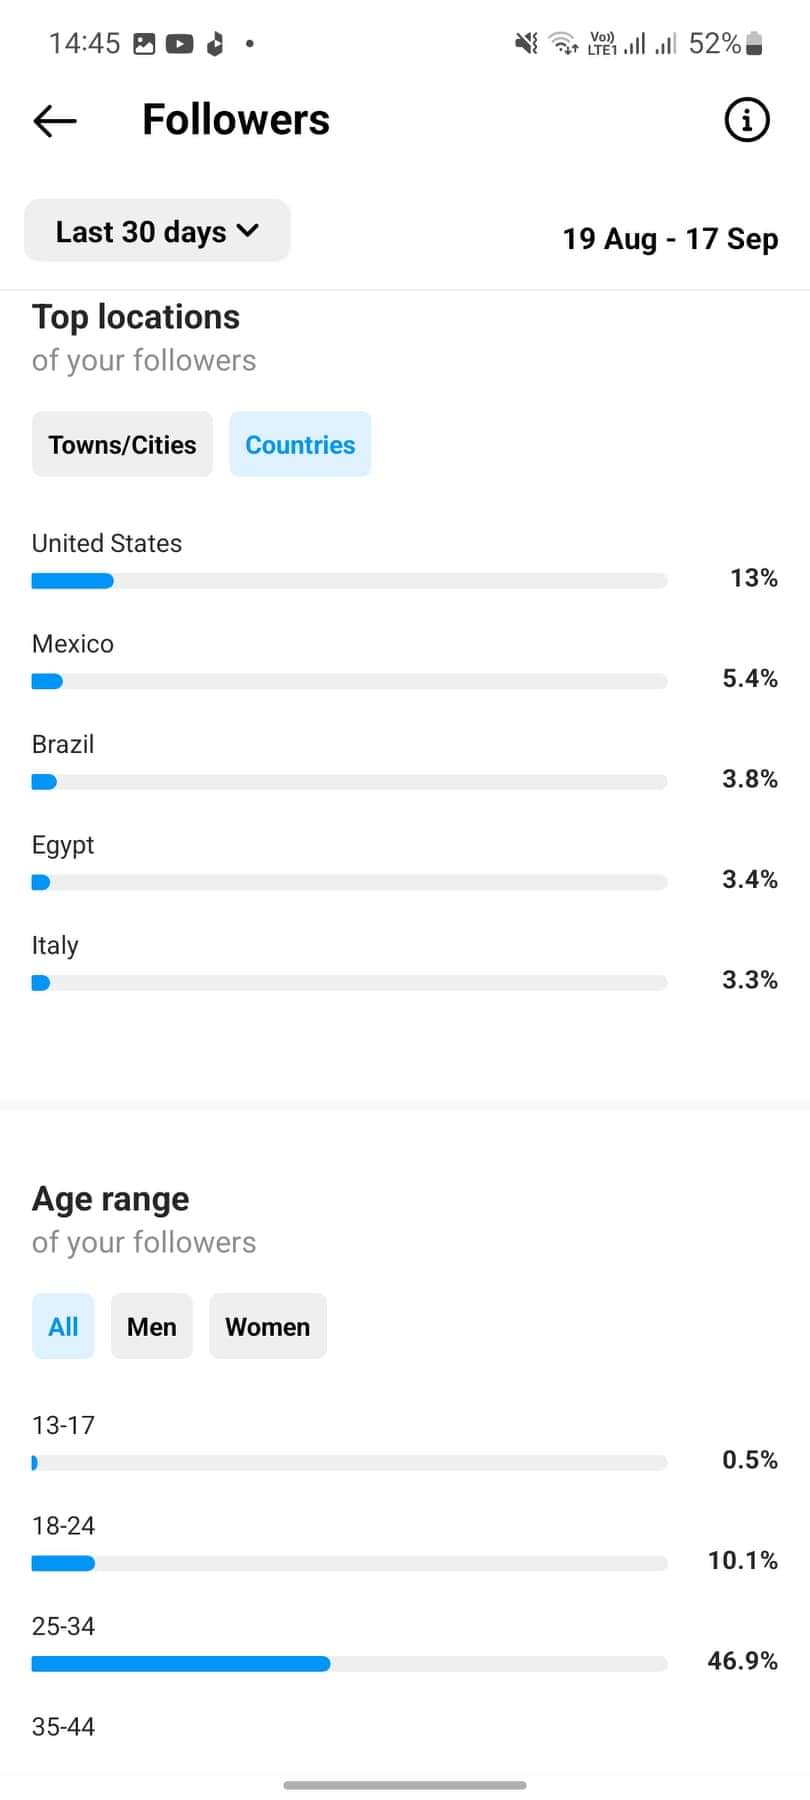The height and width of the screenshot is (1800, 810).
Task: Select the All age range filter
Action: pos(63,1326)
